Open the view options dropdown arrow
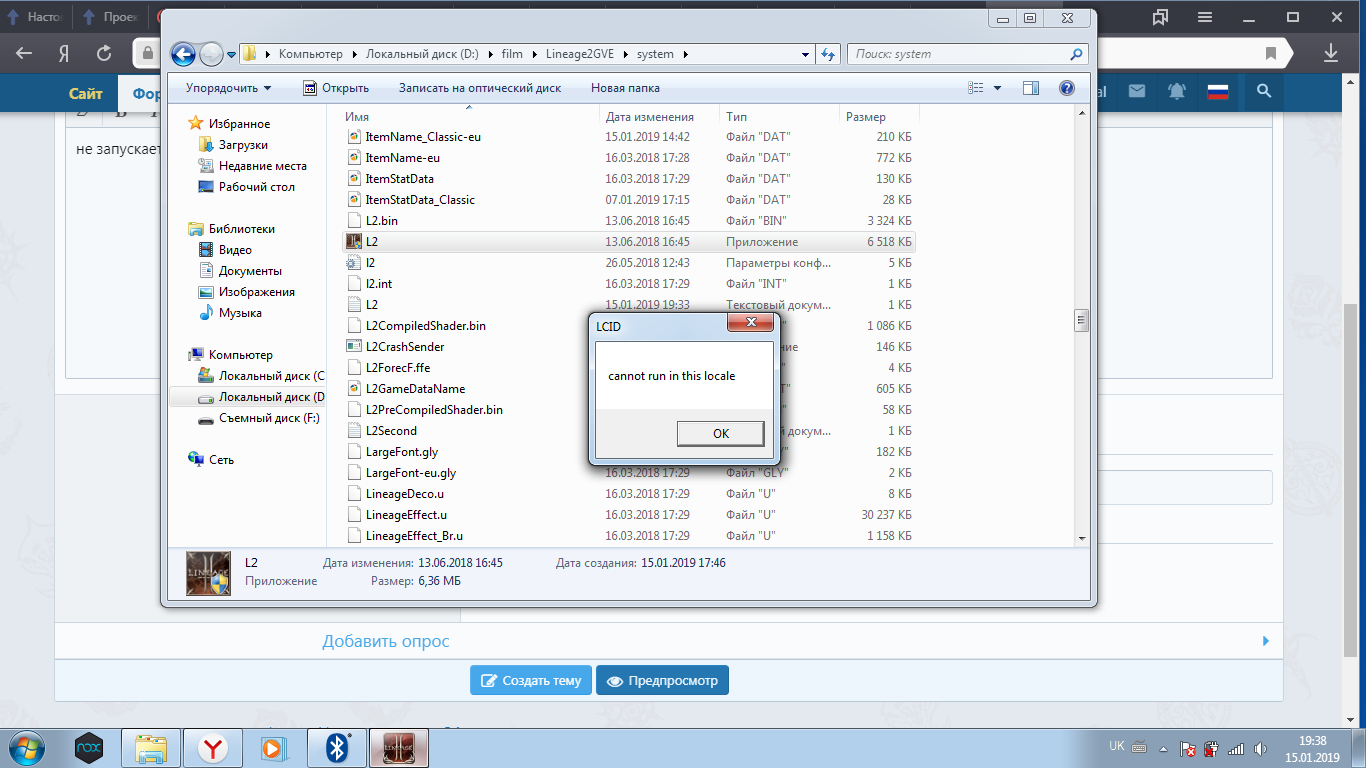1366x768 pixels. coord(998,88)
